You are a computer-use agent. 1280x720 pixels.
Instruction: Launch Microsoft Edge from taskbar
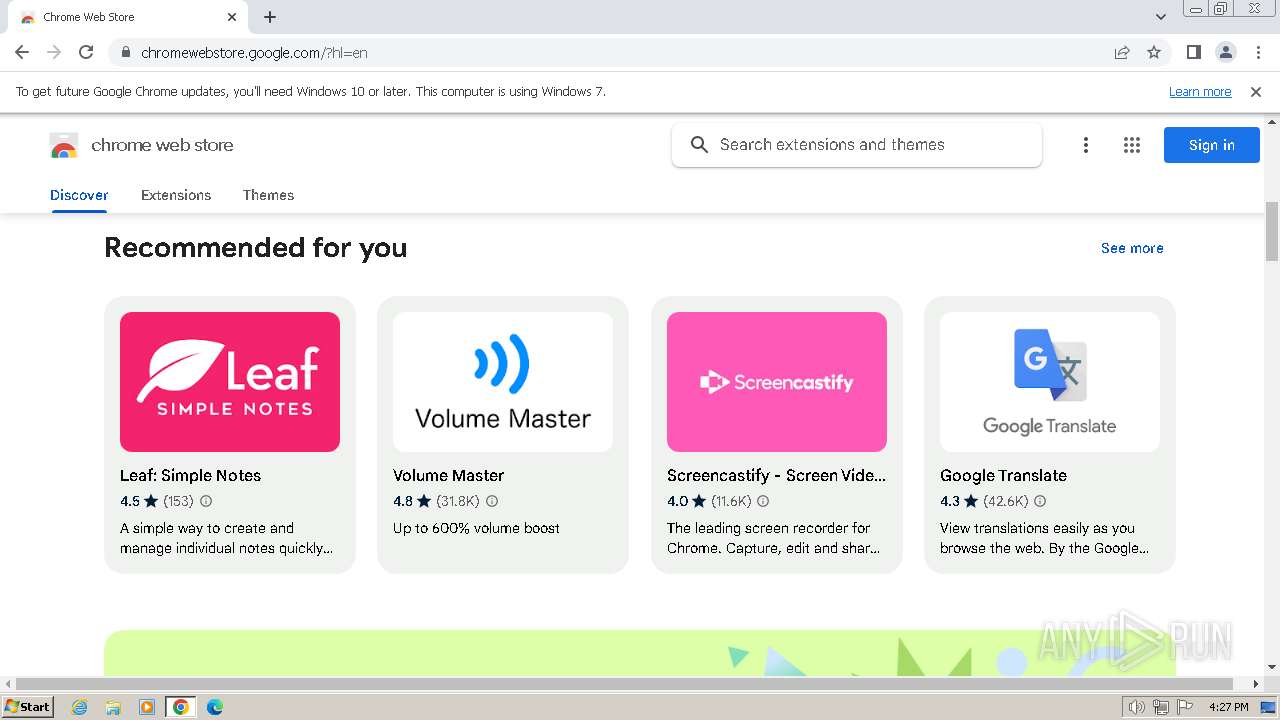click(x=215, y=707)
